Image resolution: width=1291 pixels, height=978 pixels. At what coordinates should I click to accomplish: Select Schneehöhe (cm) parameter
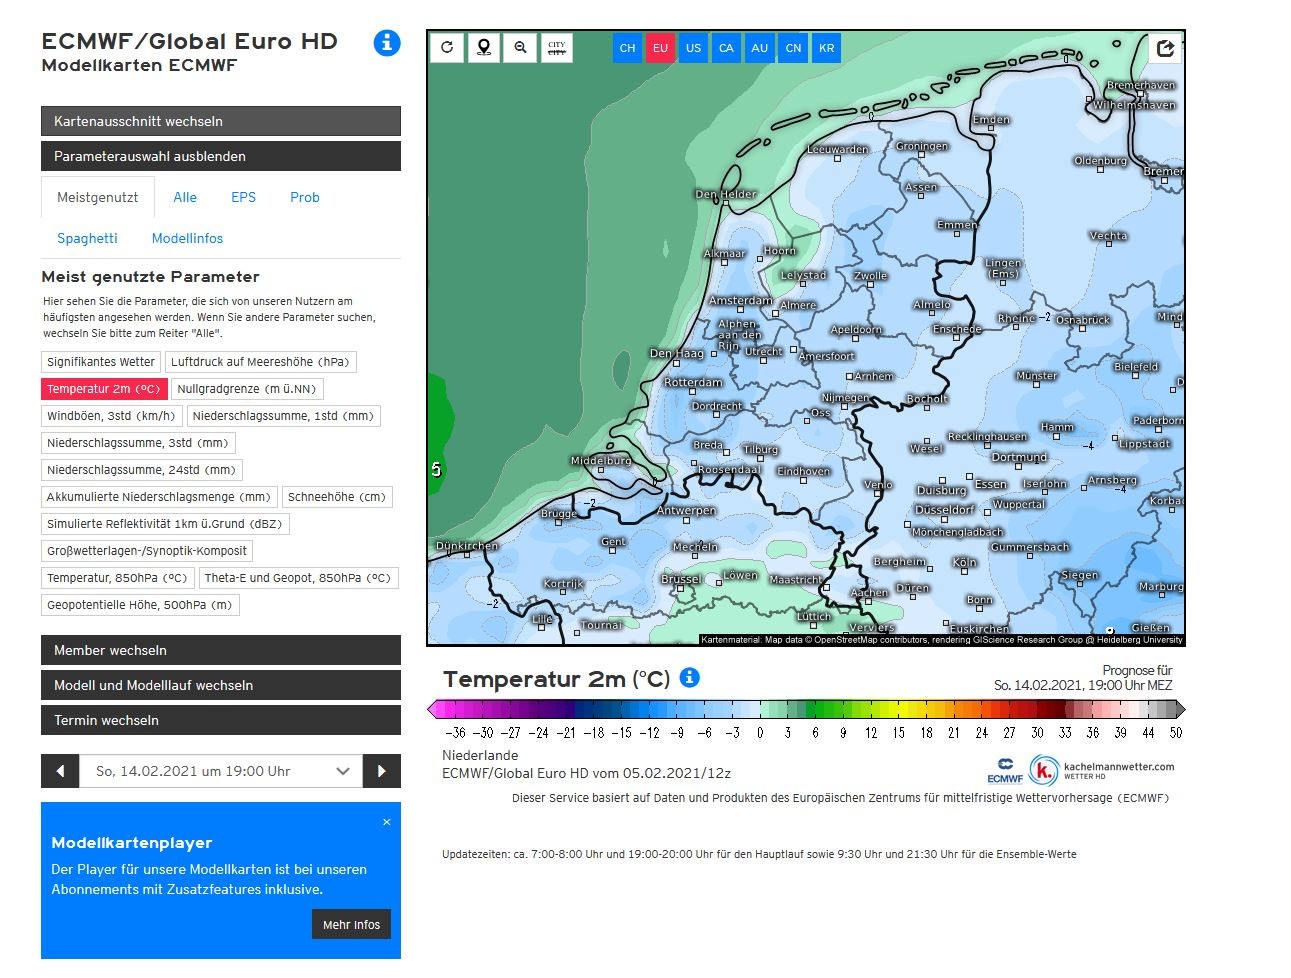(x=336, y=497)
